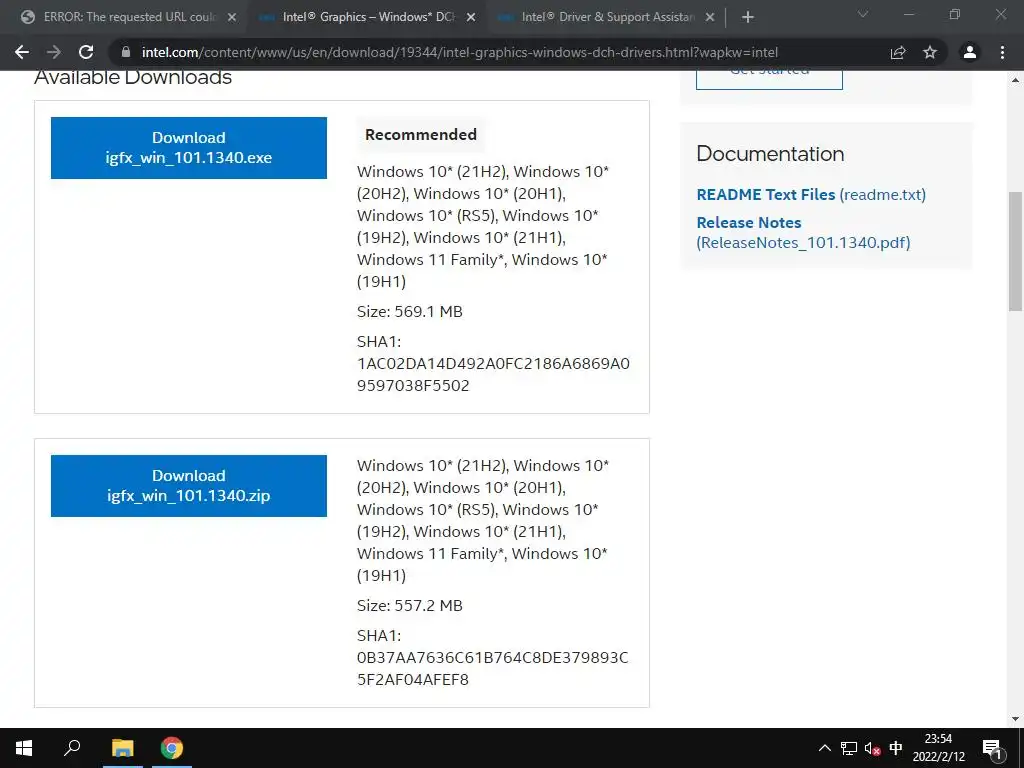This screenshot has width=1024, height=768.
Task: Click scrollbar down arrow
Action: (x=1015, y=719)
